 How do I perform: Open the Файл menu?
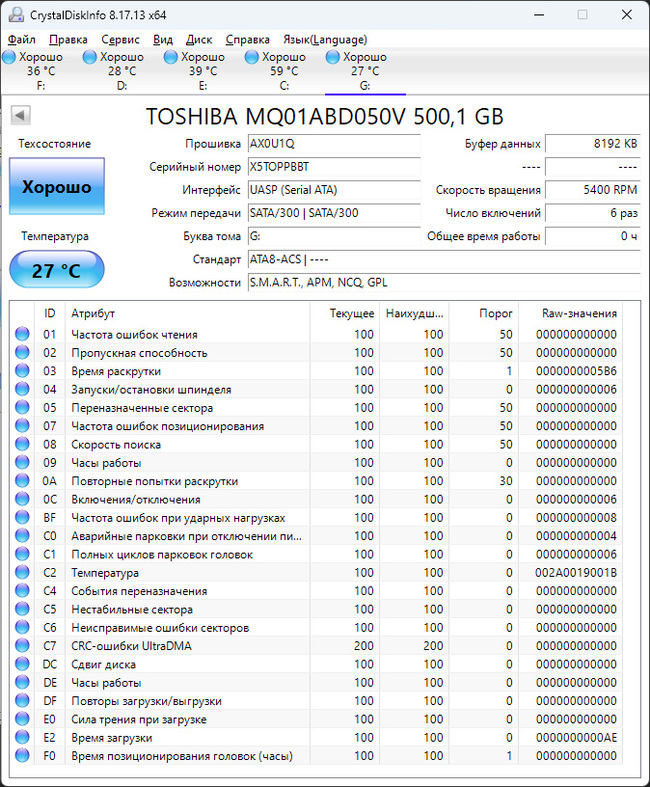tap(21, 39)
